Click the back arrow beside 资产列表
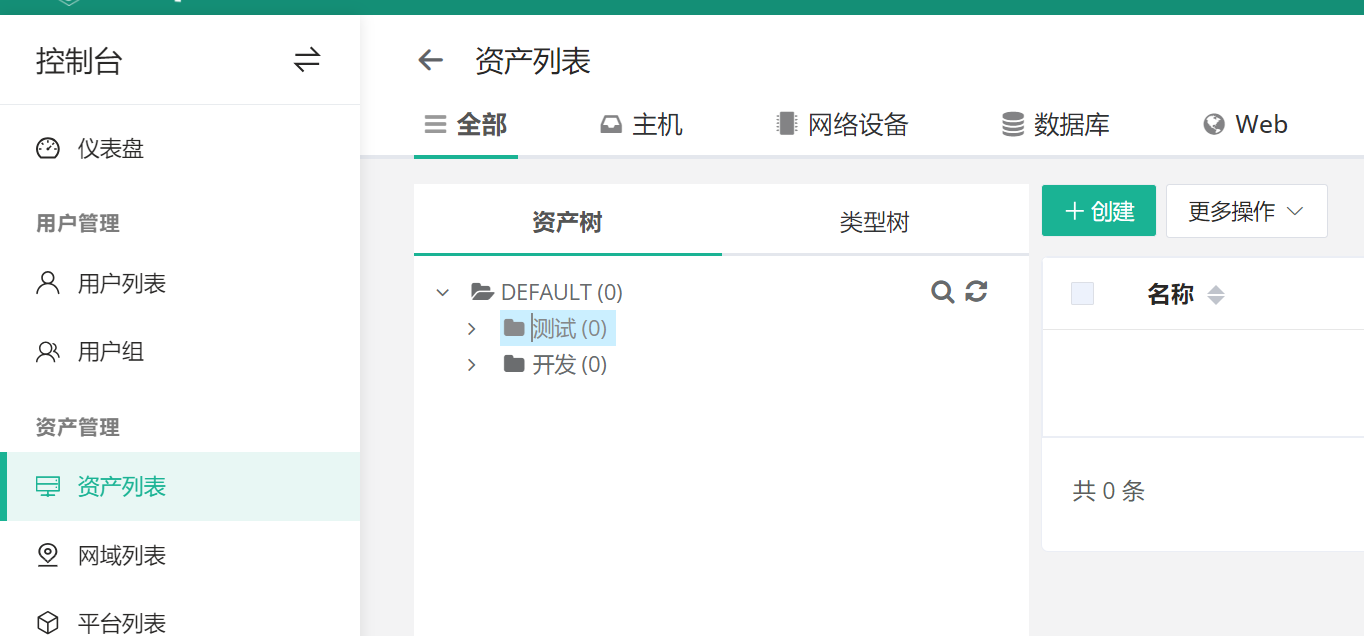Viewport: 1364px width, 636px height. click(x=430, y=61)
